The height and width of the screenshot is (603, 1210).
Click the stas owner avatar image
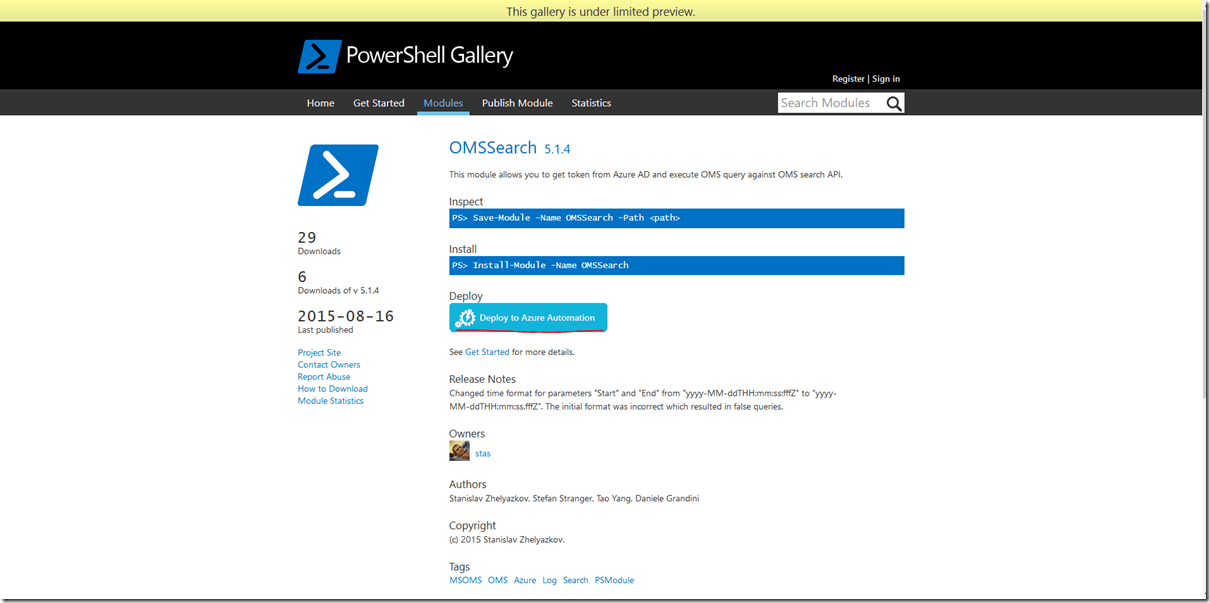(459, 452)
